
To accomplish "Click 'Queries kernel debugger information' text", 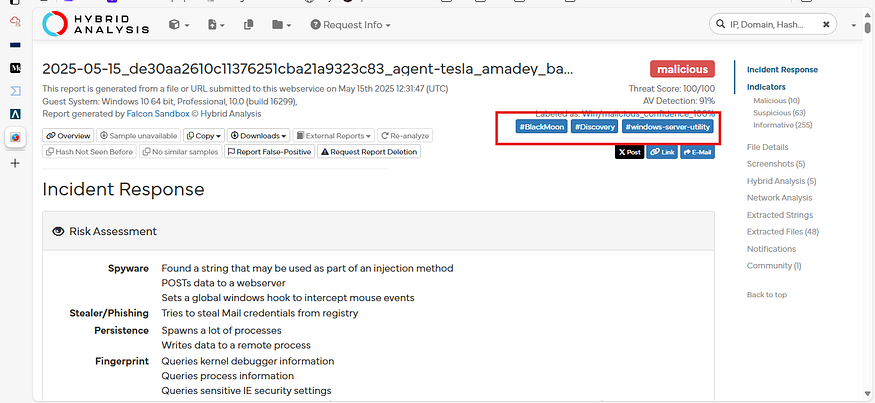I will [248, 361].
